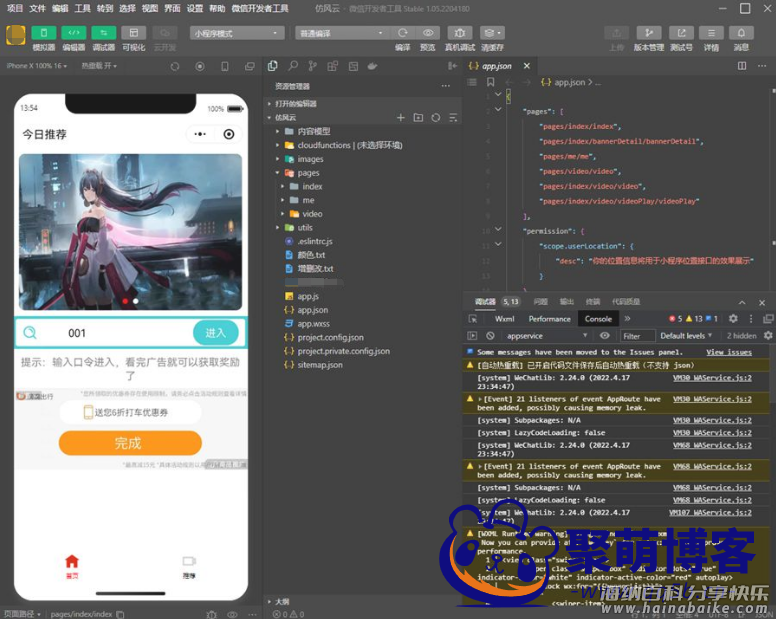The height and width of the screenshot is (619, 776).
Task: Open the 工具 menu
Action: 82,8
